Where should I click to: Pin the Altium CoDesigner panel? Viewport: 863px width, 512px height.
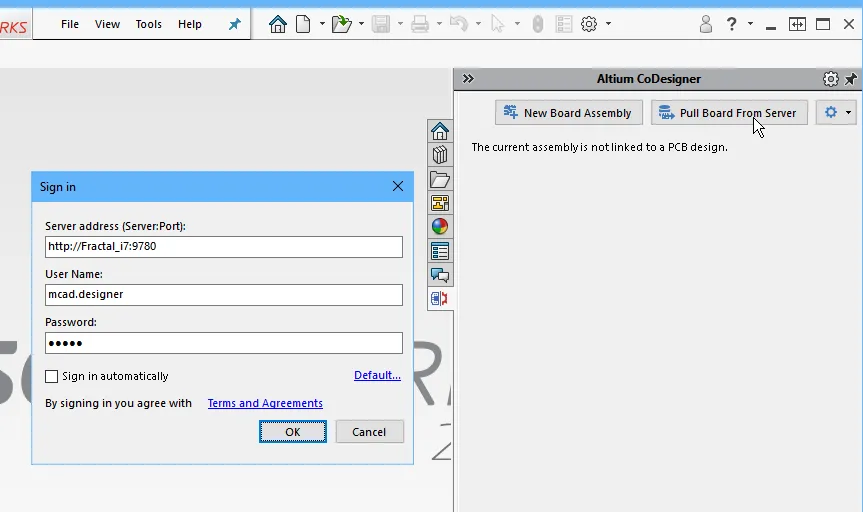click(x=851, y=79)
